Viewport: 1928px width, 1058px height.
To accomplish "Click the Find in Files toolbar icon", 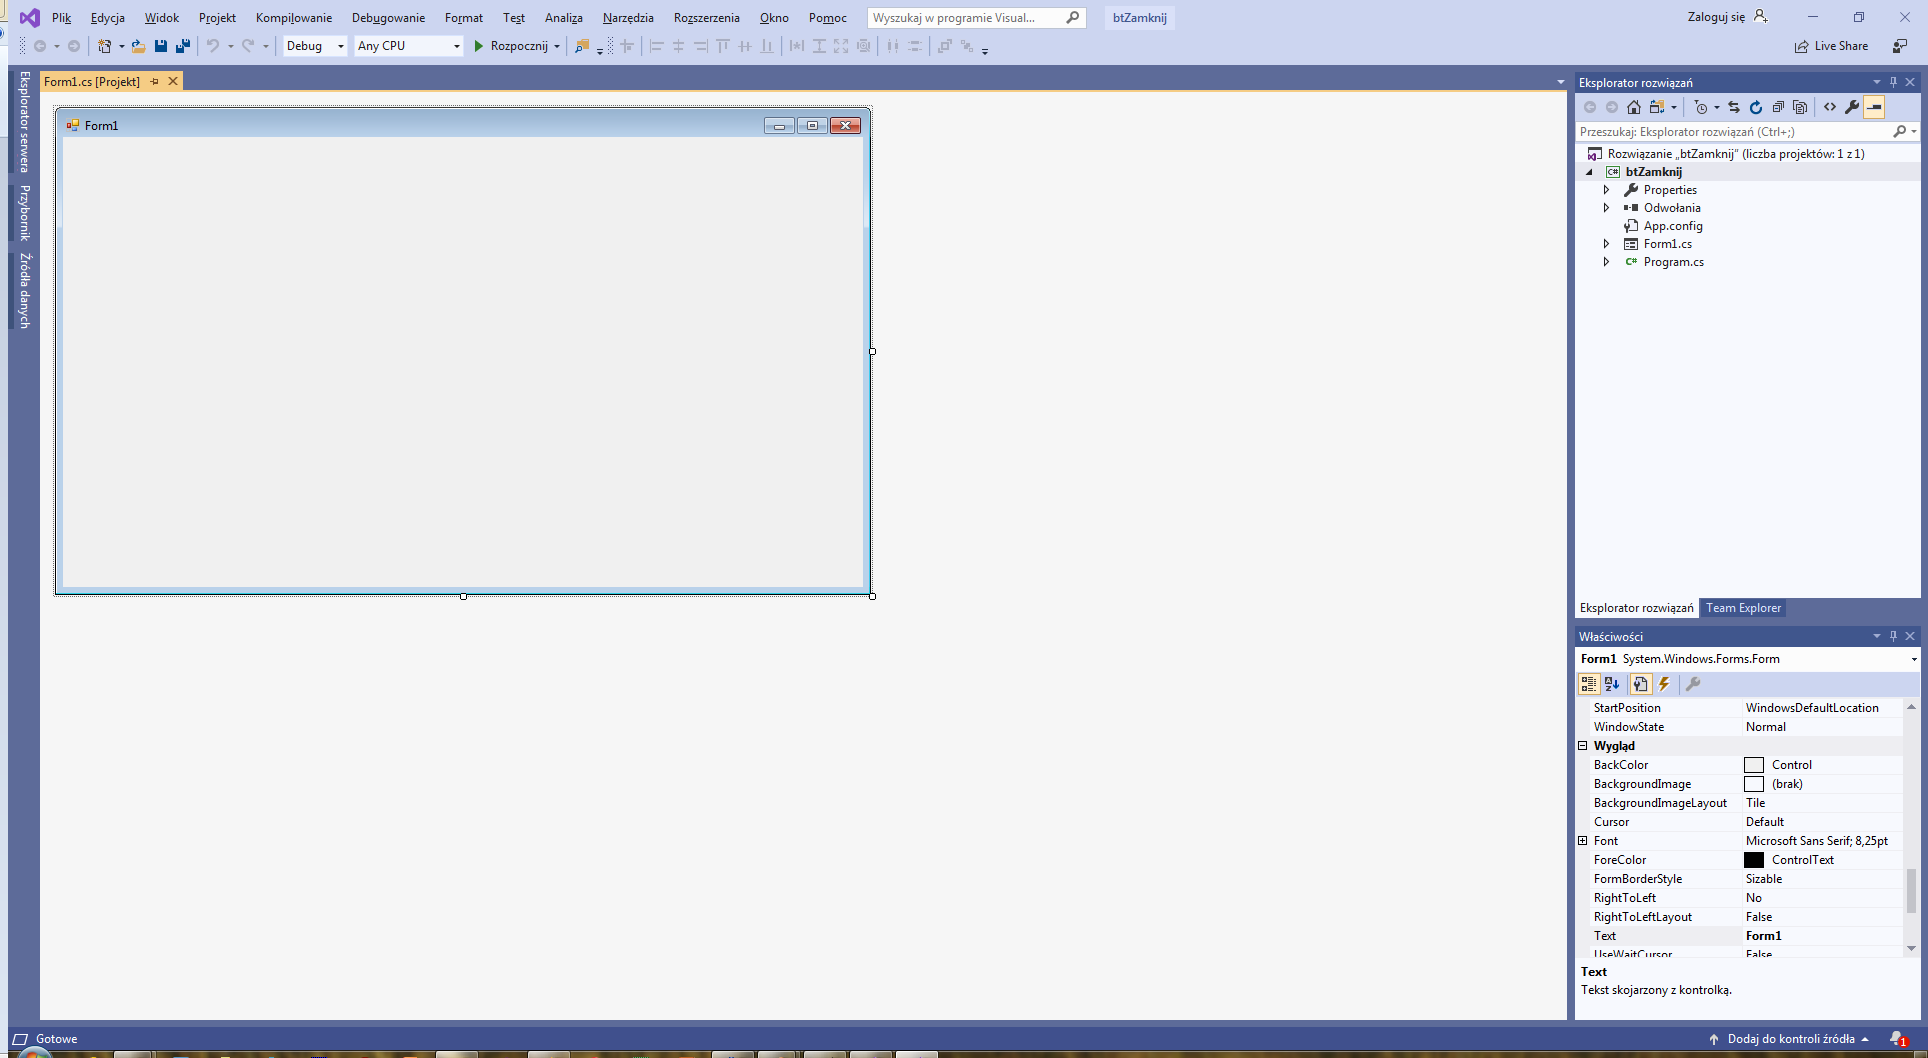I will pos(582,46).
